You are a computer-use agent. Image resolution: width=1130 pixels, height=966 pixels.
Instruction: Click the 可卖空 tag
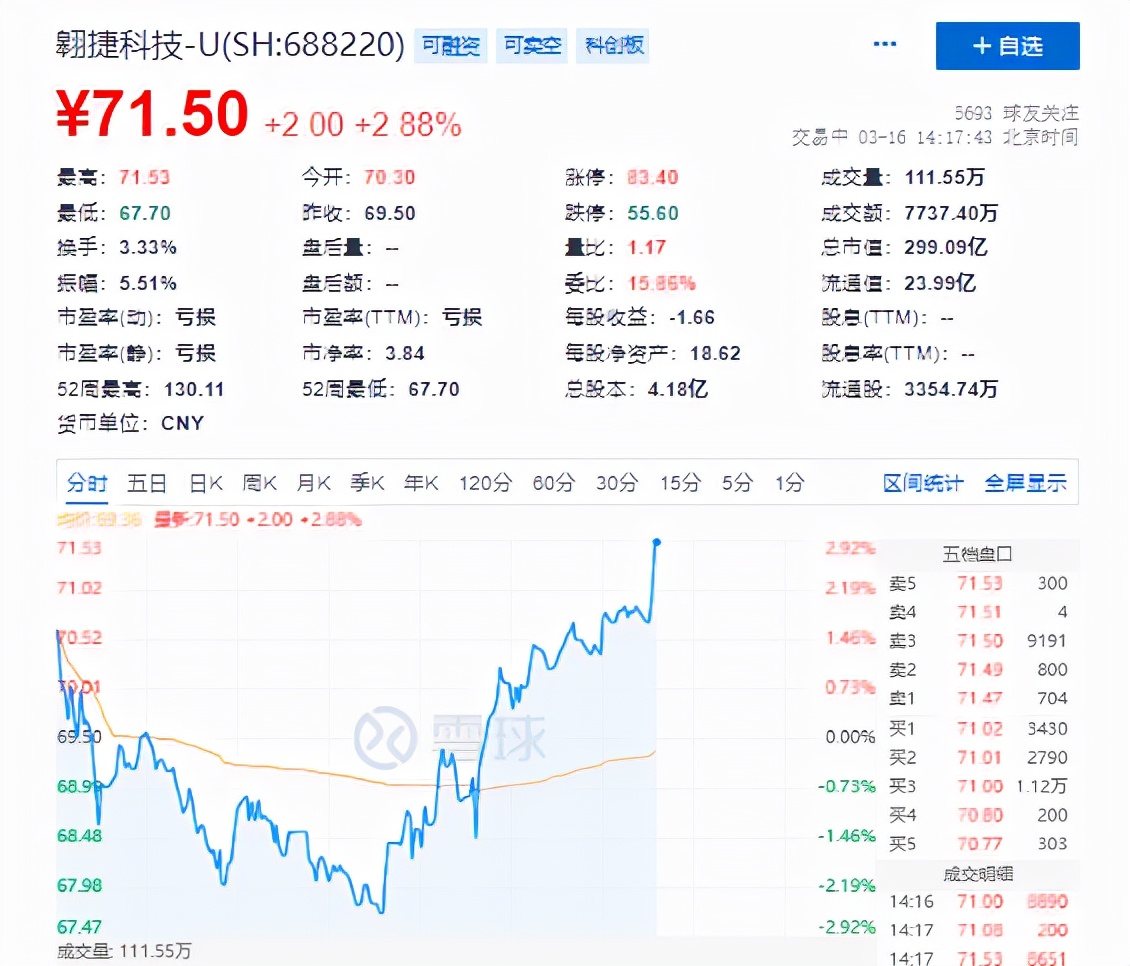(532, 46)
